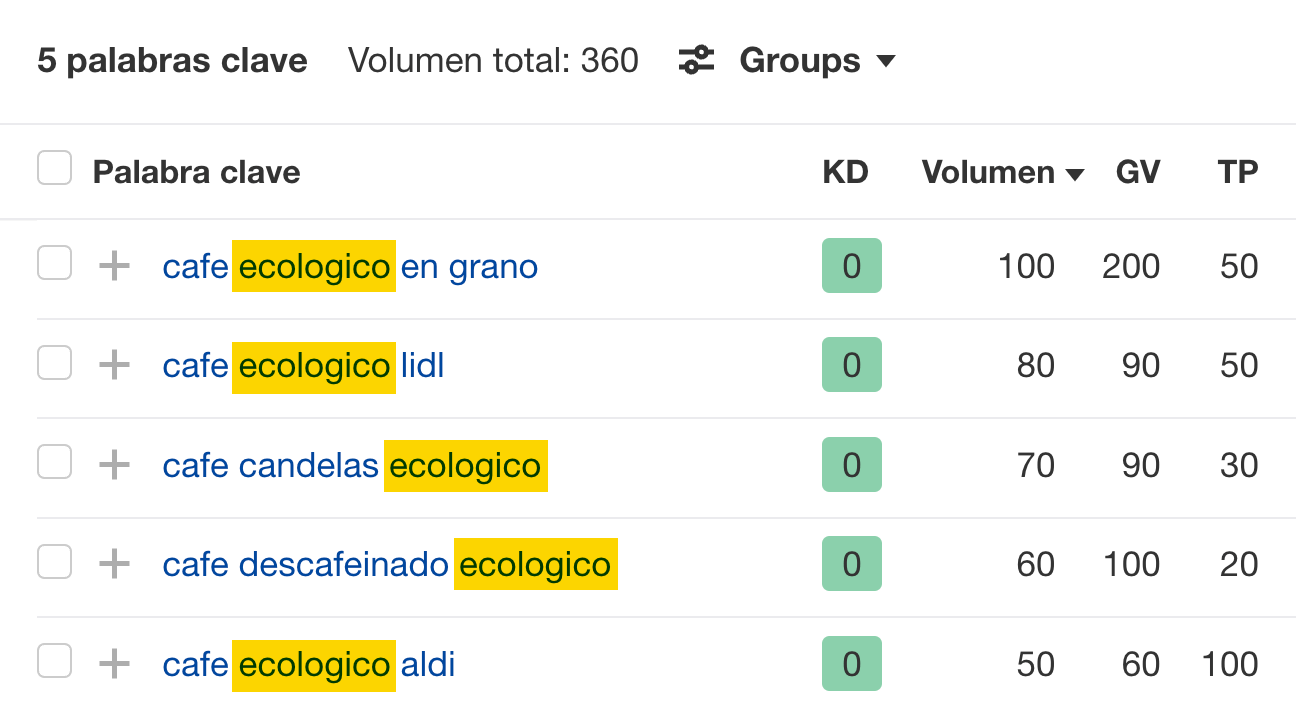The image size is (1296, 722).
Task: Open 'cafe ecologico aldi' keyword link
Action: tap(309, 665)
